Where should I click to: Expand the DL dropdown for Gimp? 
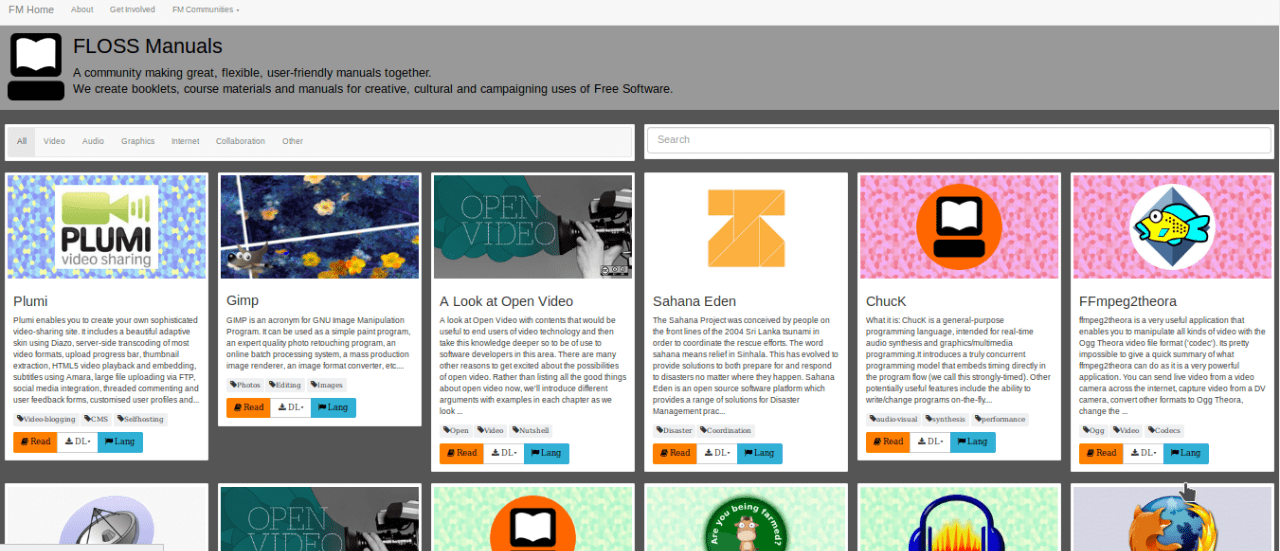(290, 408)
